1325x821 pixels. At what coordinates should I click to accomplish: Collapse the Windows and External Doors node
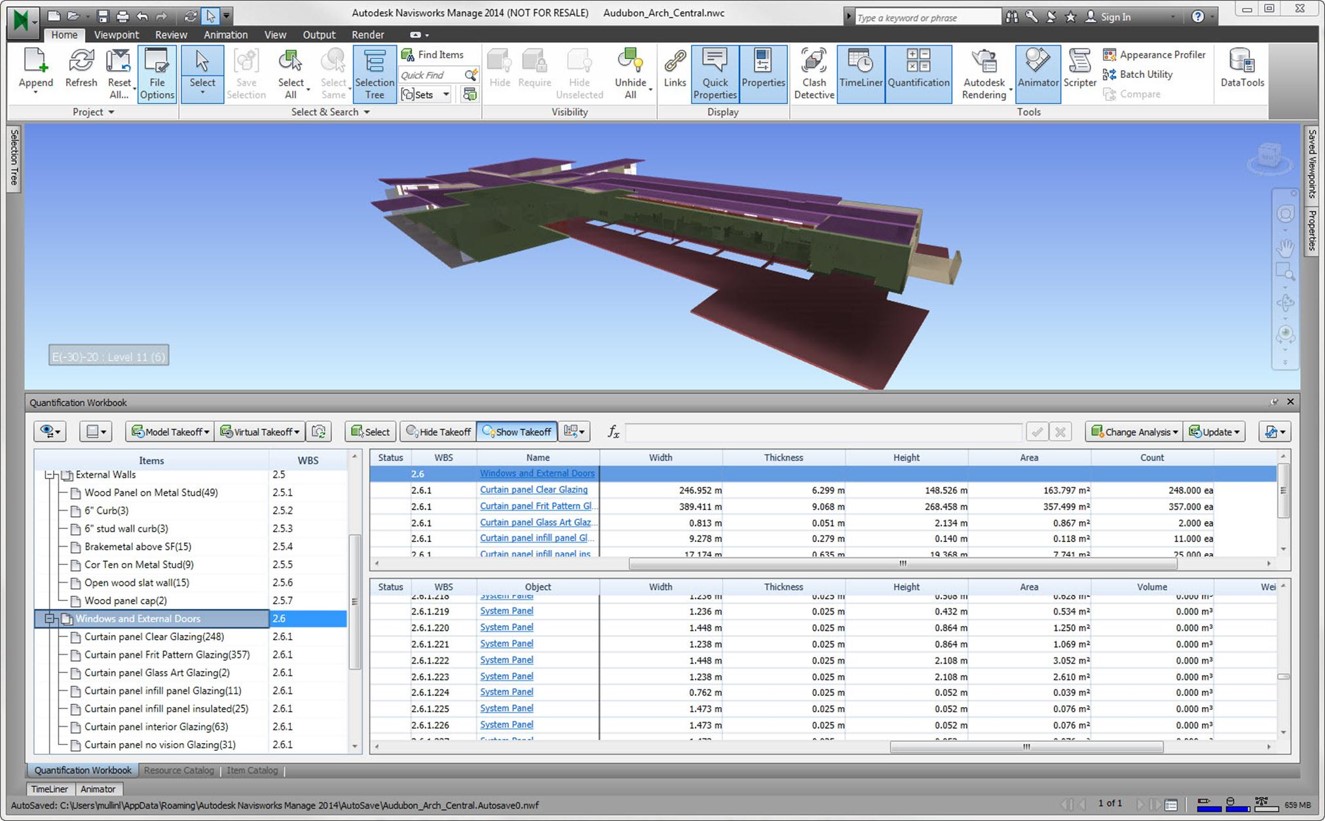pos(49,619)
